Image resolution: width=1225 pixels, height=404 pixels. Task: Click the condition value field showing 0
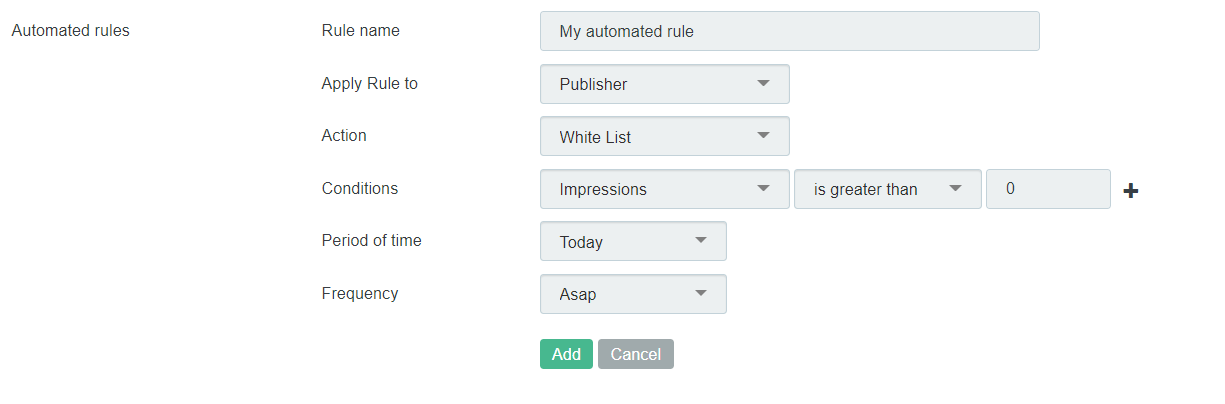(1048, 189)
